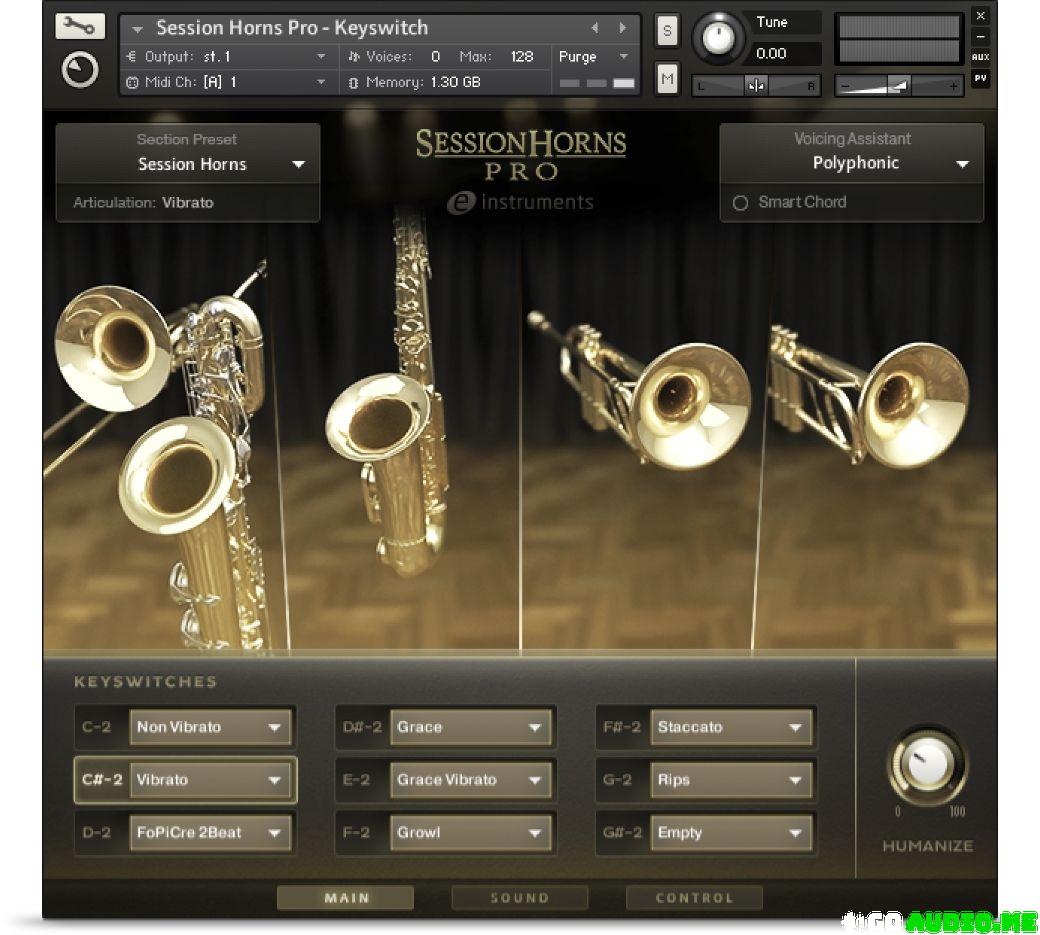Click the C#-2 keyswitch label

(102, 780)
